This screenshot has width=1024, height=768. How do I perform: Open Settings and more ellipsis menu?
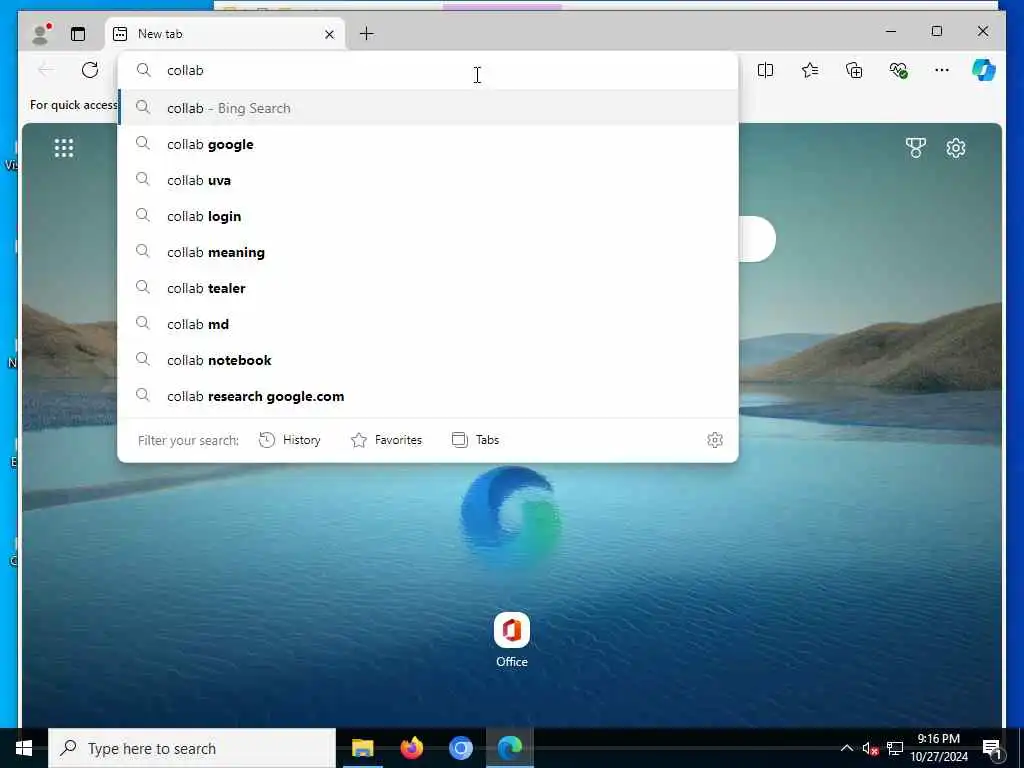pos(942,70)
